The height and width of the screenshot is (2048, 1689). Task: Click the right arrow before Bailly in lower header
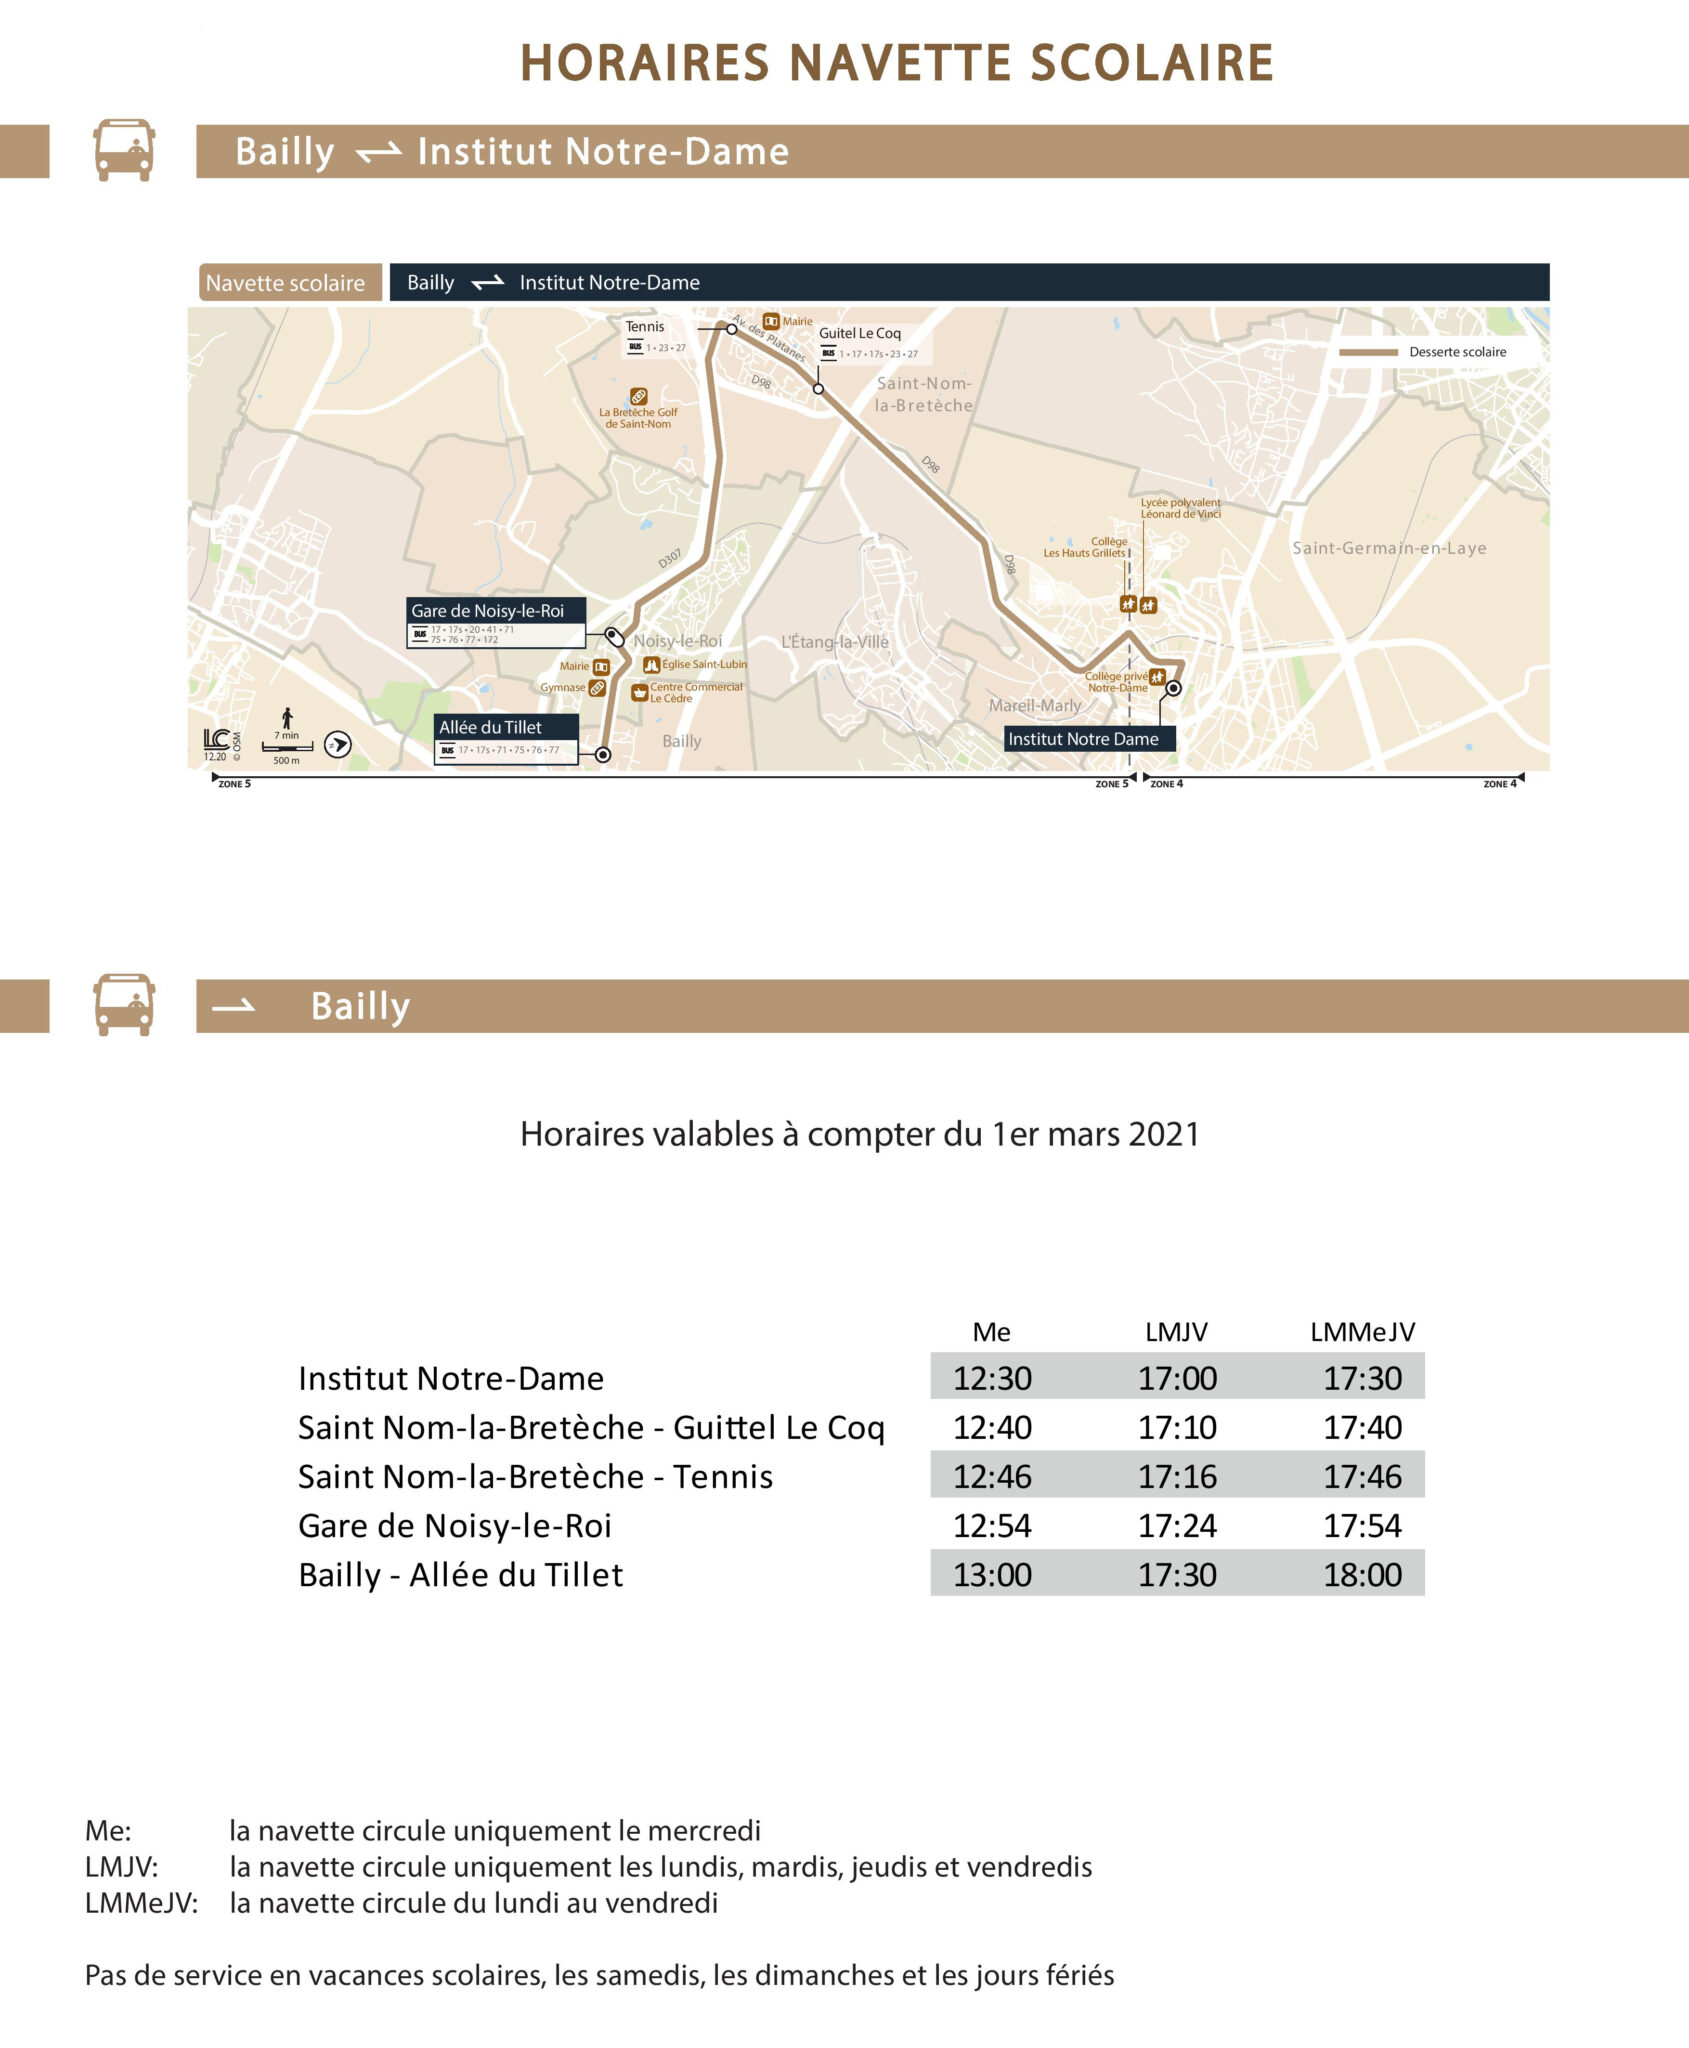tap(234, 1006)
